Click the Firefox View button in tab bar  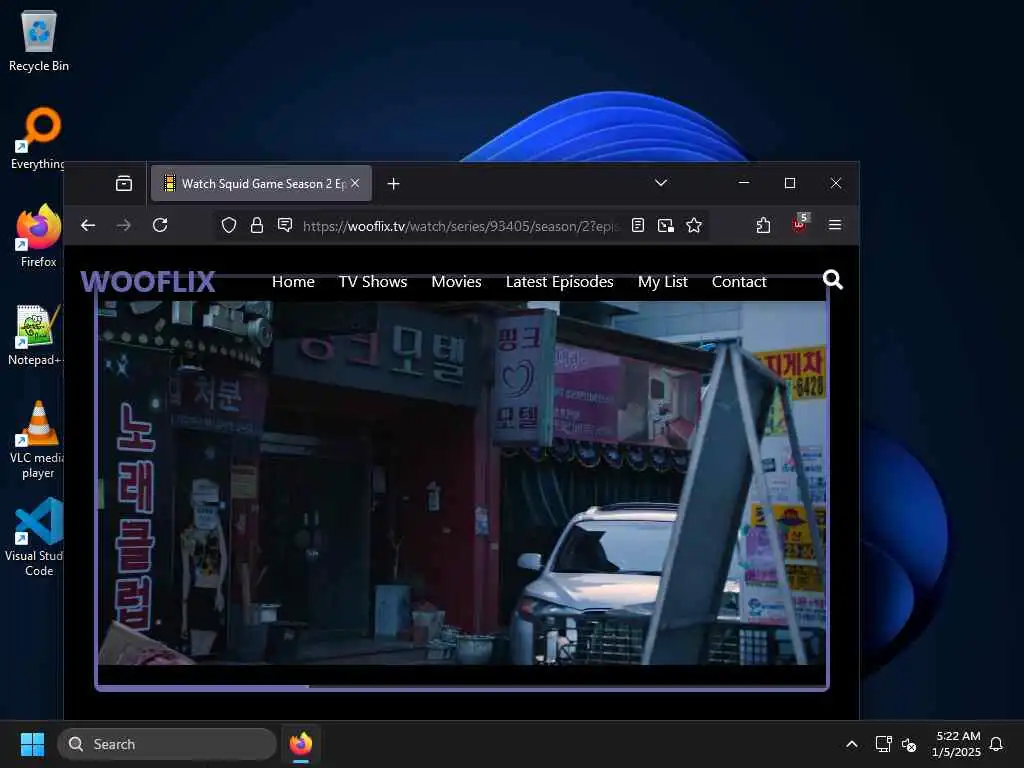pyautogui.click(x=123, y=184)
